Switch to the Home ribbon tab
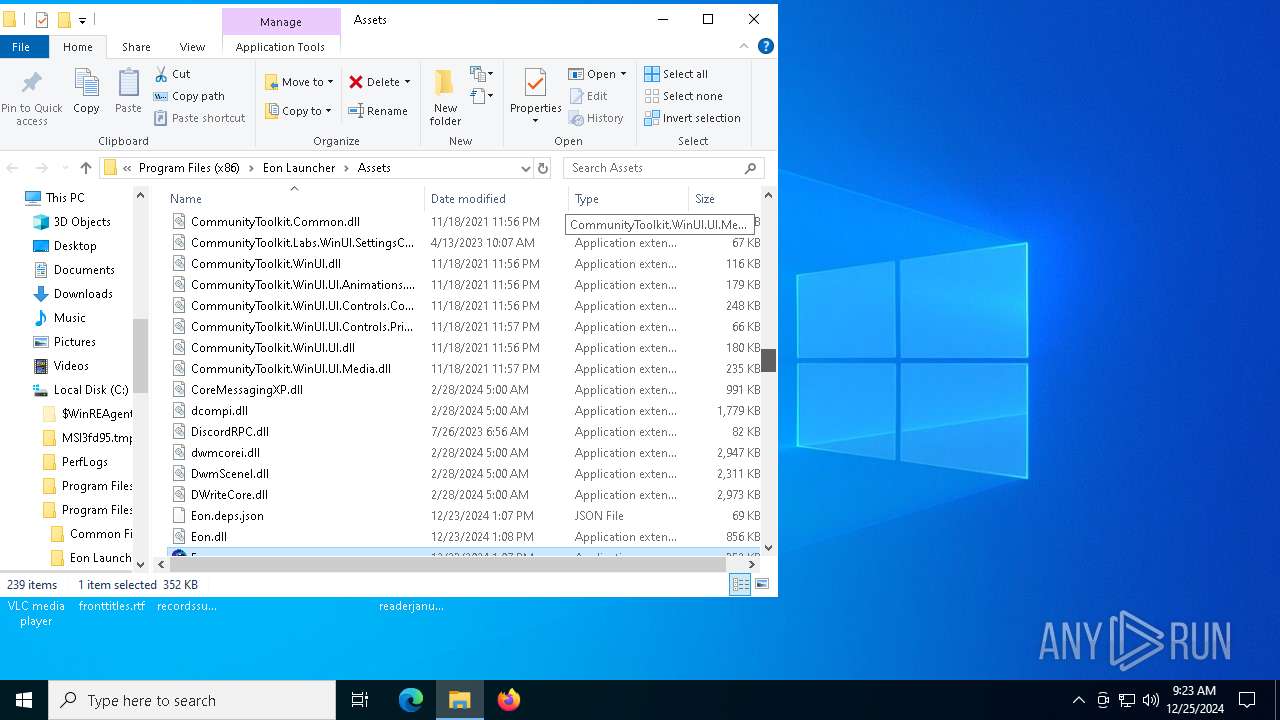This screenshot has width=1280, height=720. coord(78,46)
